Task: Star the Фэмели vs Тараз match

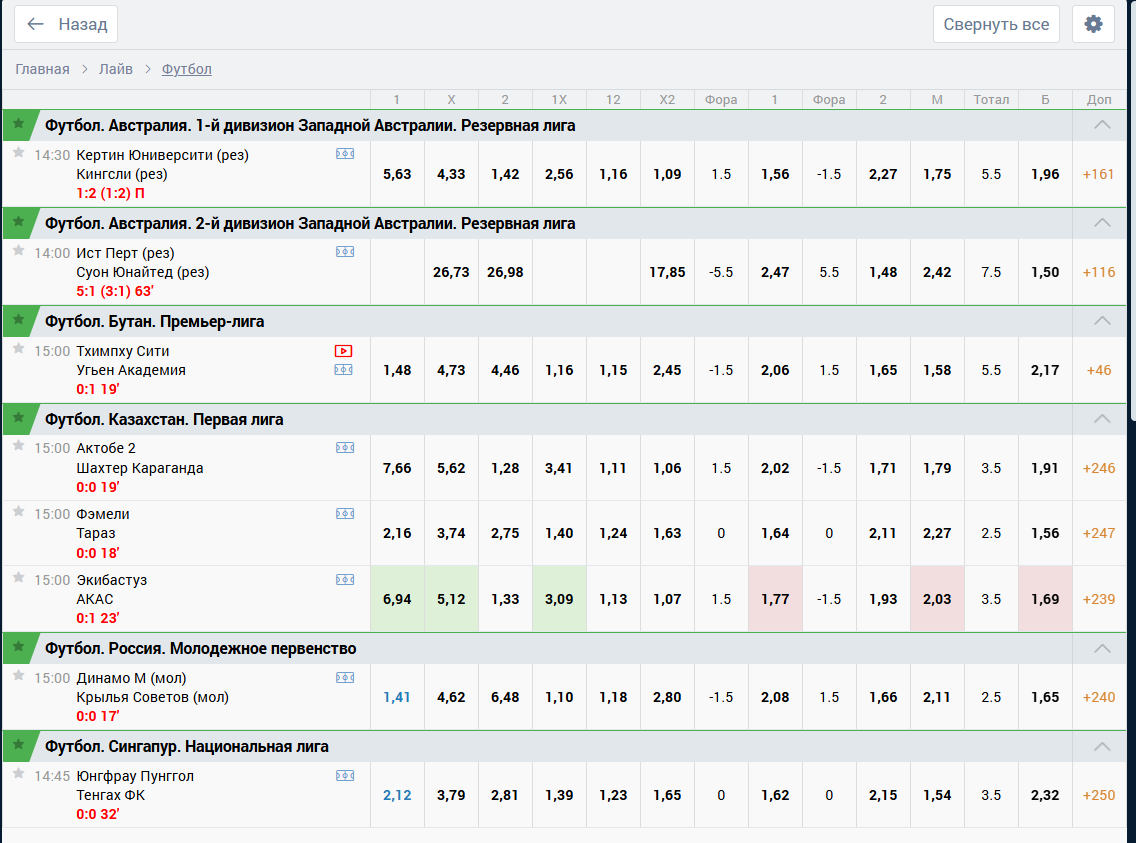Action: tap(19, 512)
